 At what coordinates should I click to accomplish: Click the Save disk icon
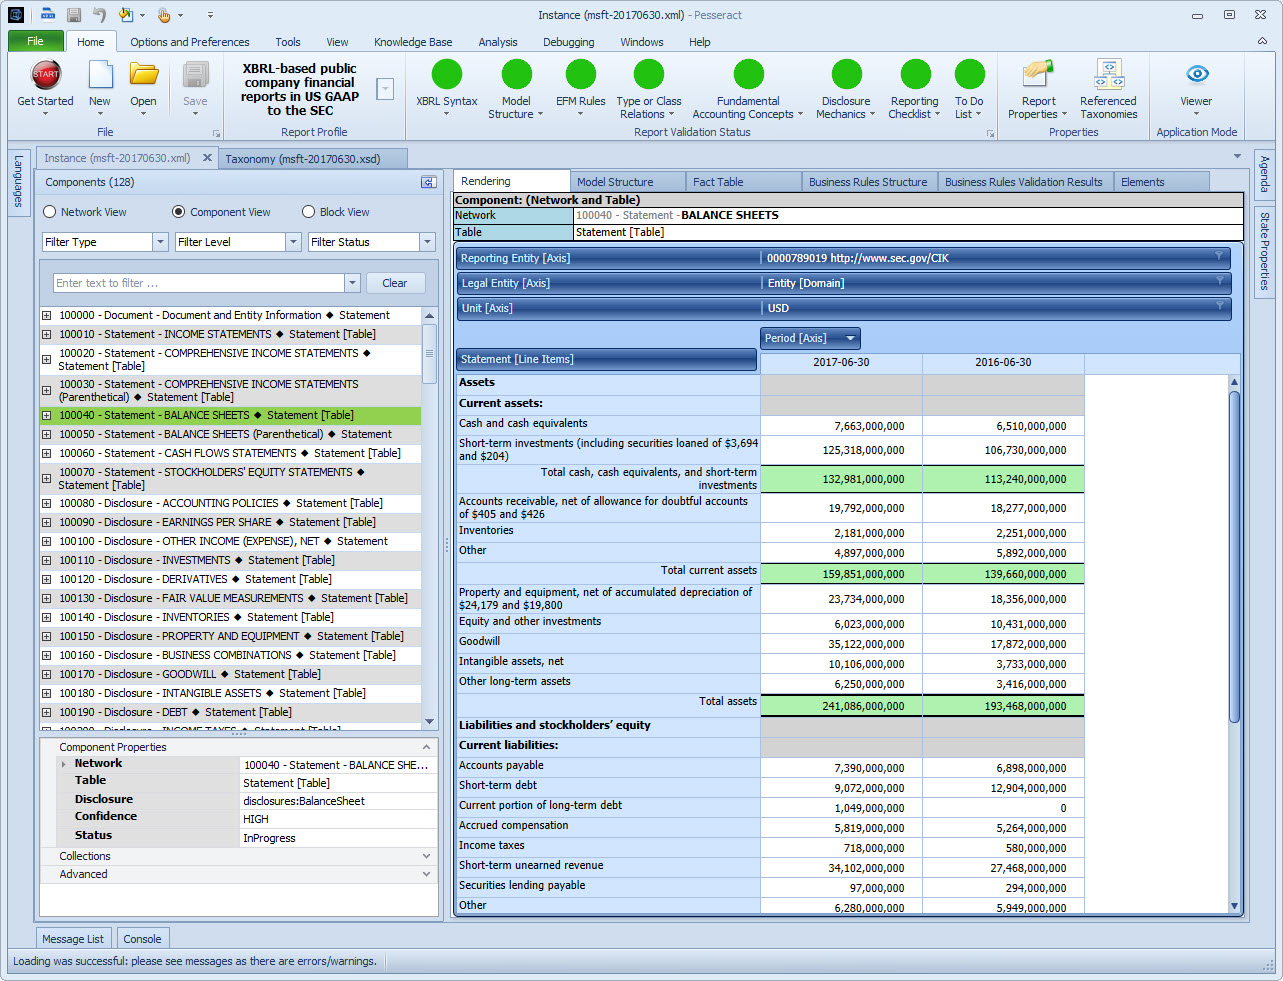[195, 75]
